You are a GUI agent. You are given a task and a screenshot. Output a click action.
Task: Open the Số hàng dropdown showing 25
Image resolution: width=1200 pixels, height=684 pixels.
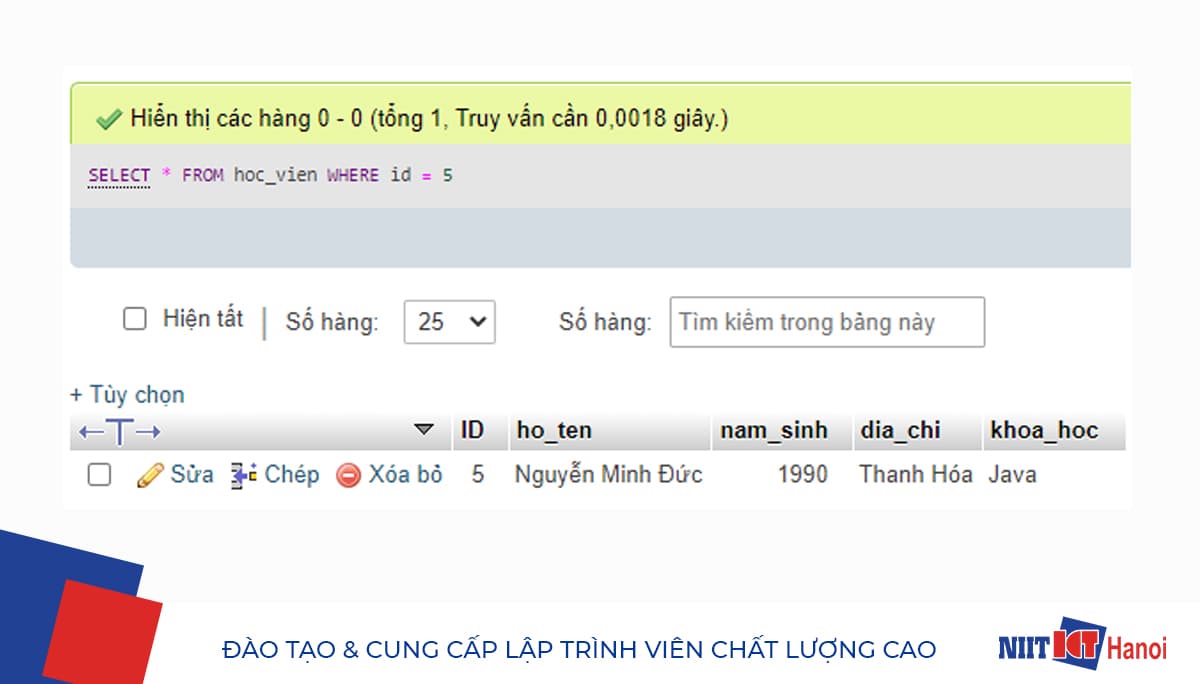click(x=449, y=321)
